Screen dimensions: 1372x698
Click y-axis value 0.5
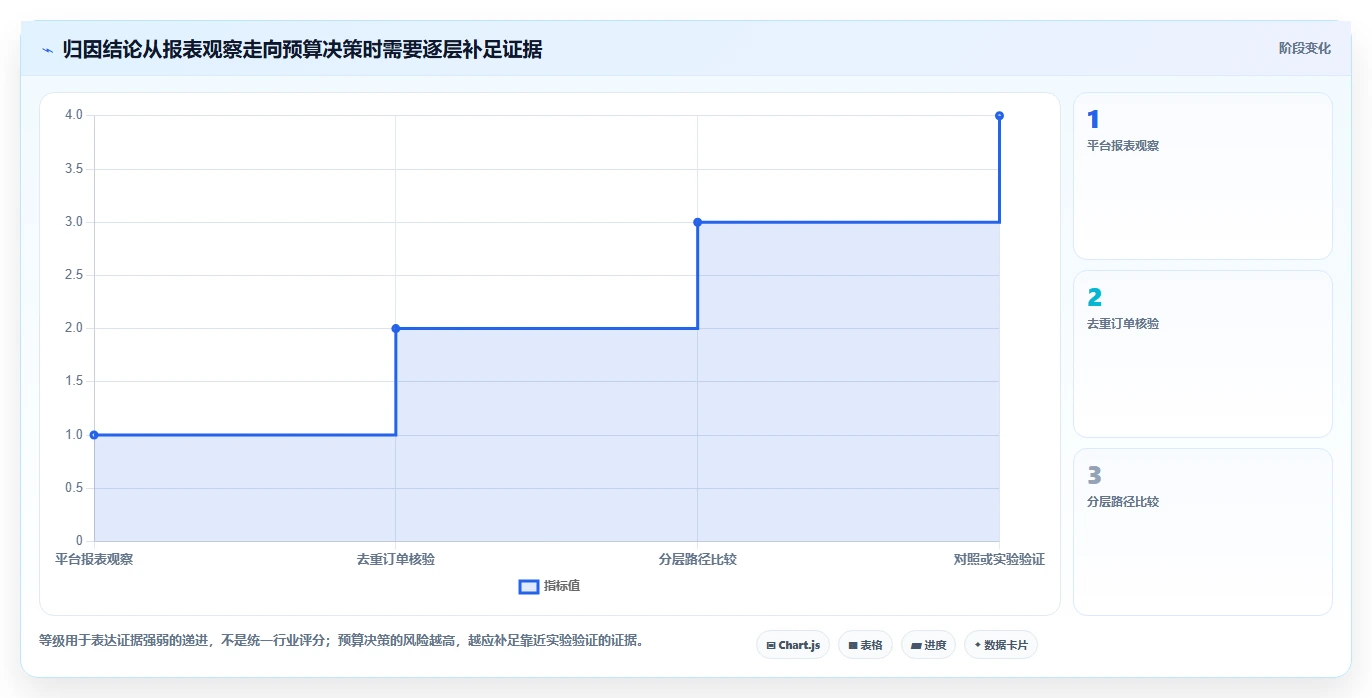(74, 488)
